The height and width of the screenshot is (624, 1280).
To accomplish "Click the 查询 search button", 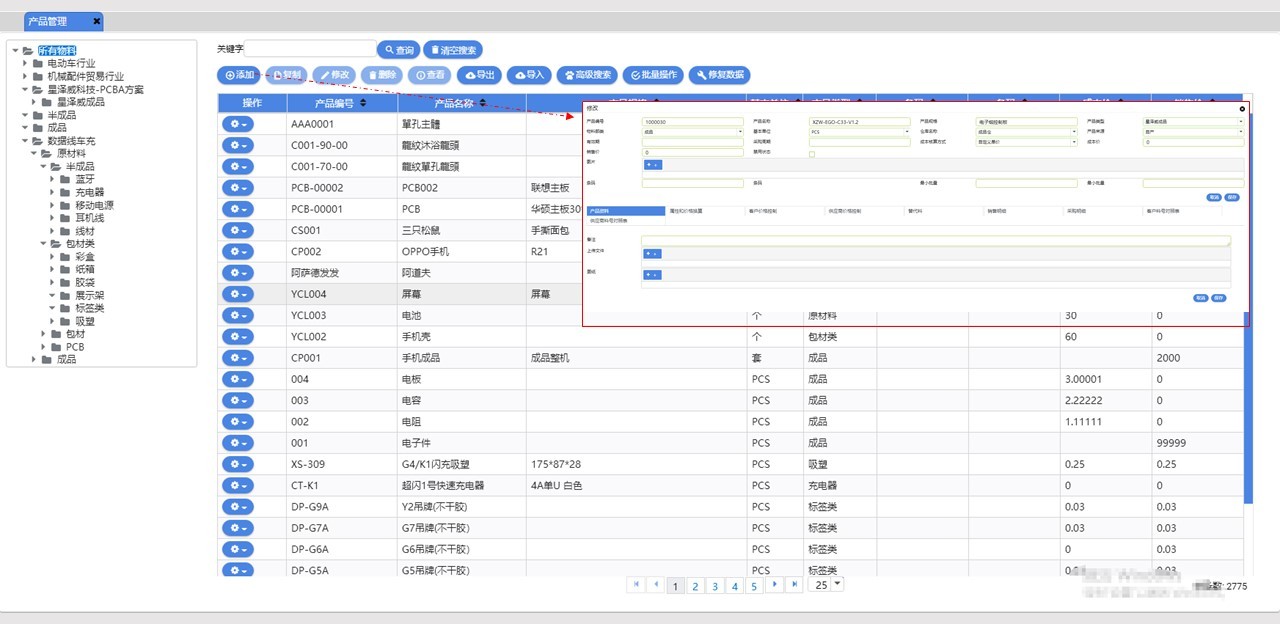I will [398, 50].
